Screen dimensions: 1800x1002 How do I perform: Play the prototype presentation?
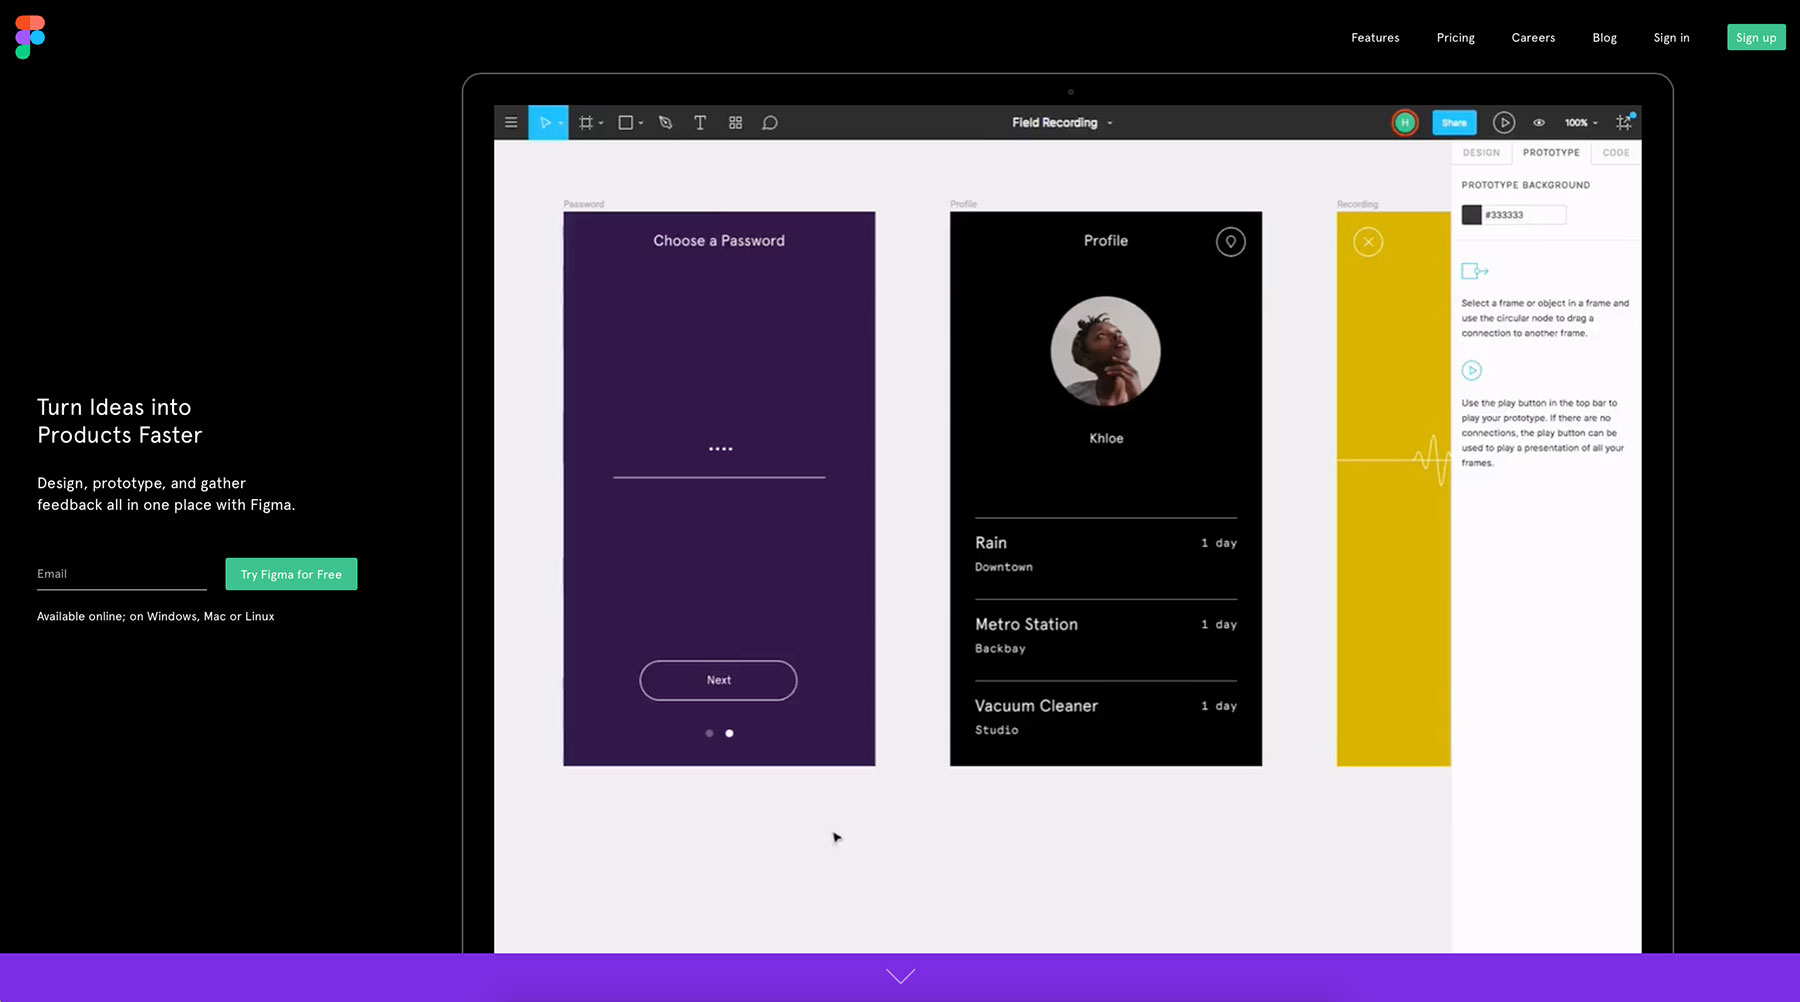pos(1503,123)
